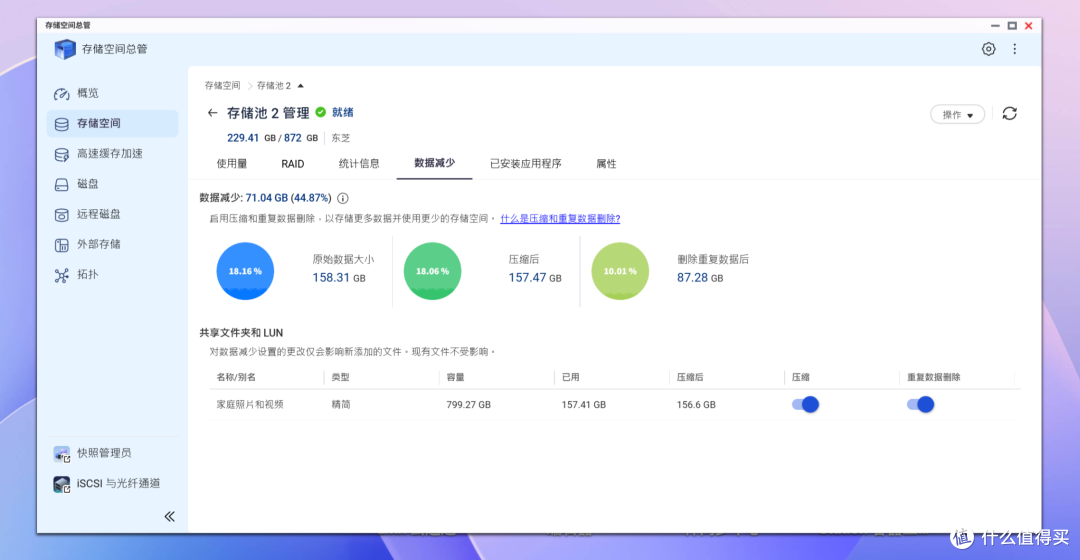Click the 158.31 GB original size value
The image size is (1080, 560).
[x=339, y=278]
